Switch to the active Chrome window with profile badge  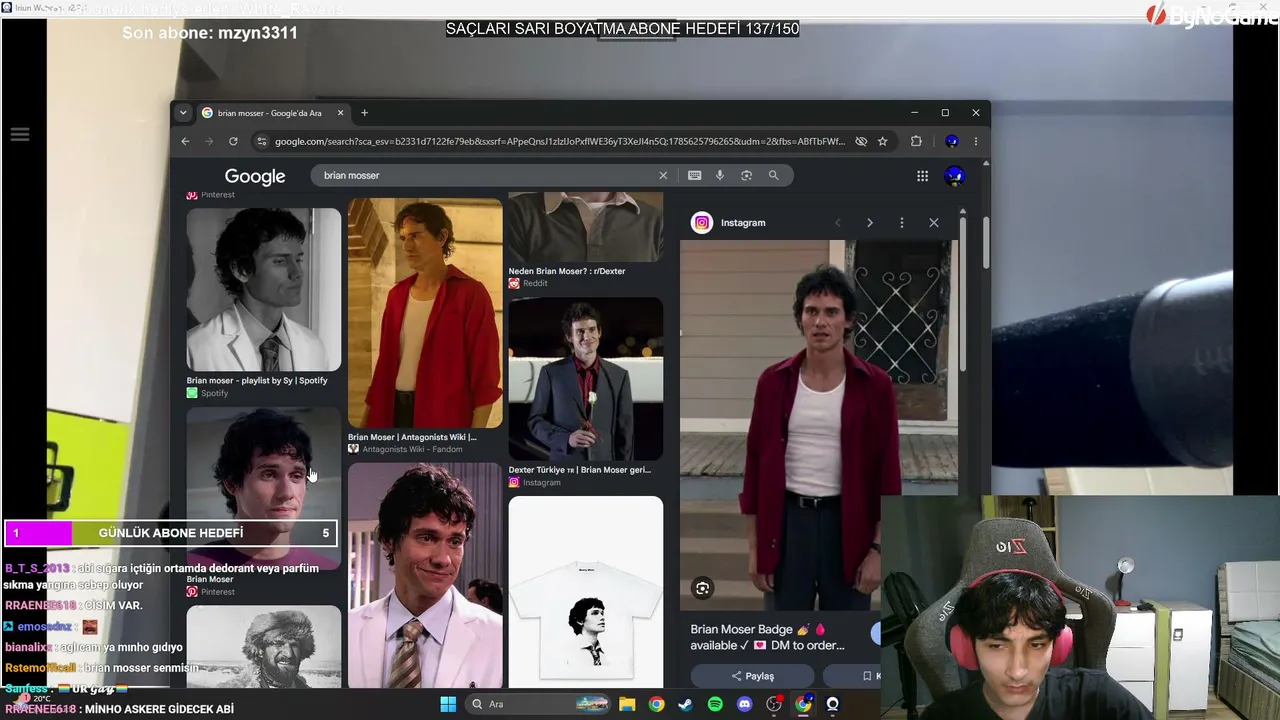tap(803, 704)
